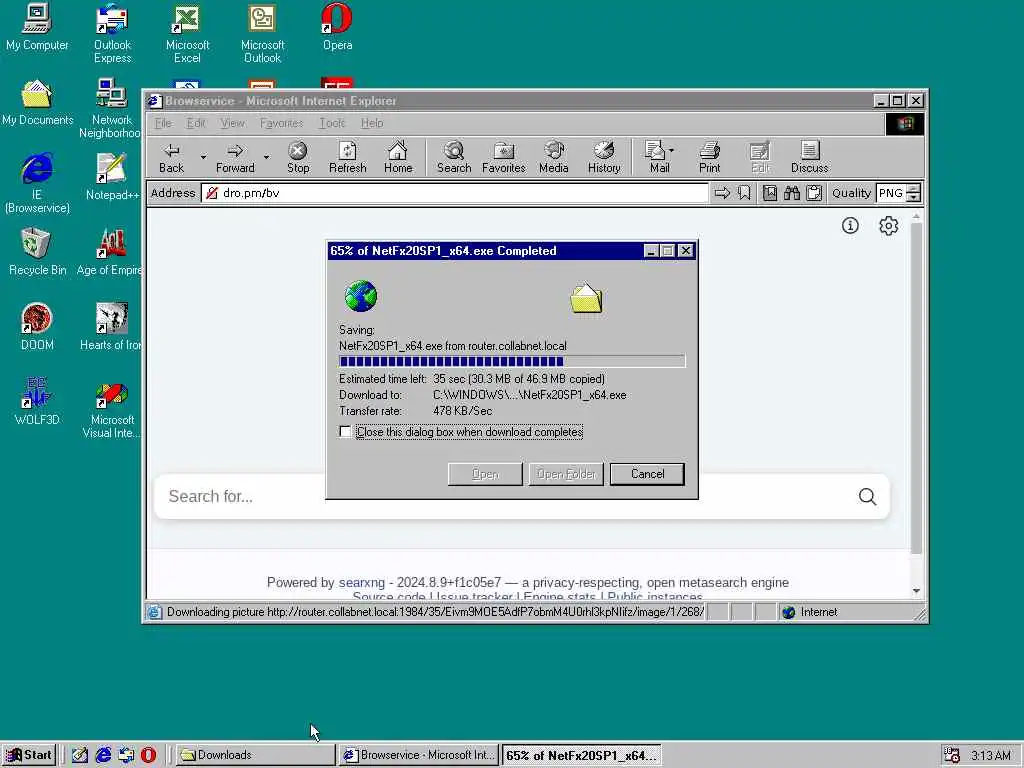
Task: Enable close dialog when download completes
Action: coord(345,432)
